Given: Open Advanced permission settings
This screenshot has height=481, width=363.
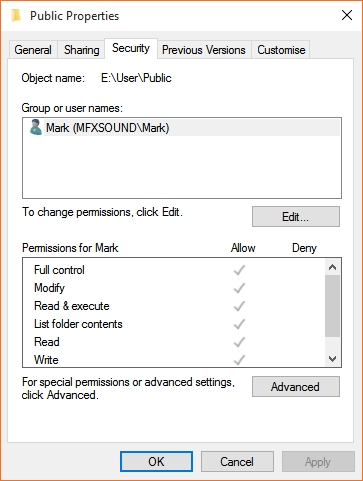Looking at the screenshot, I should pos(296,387).
